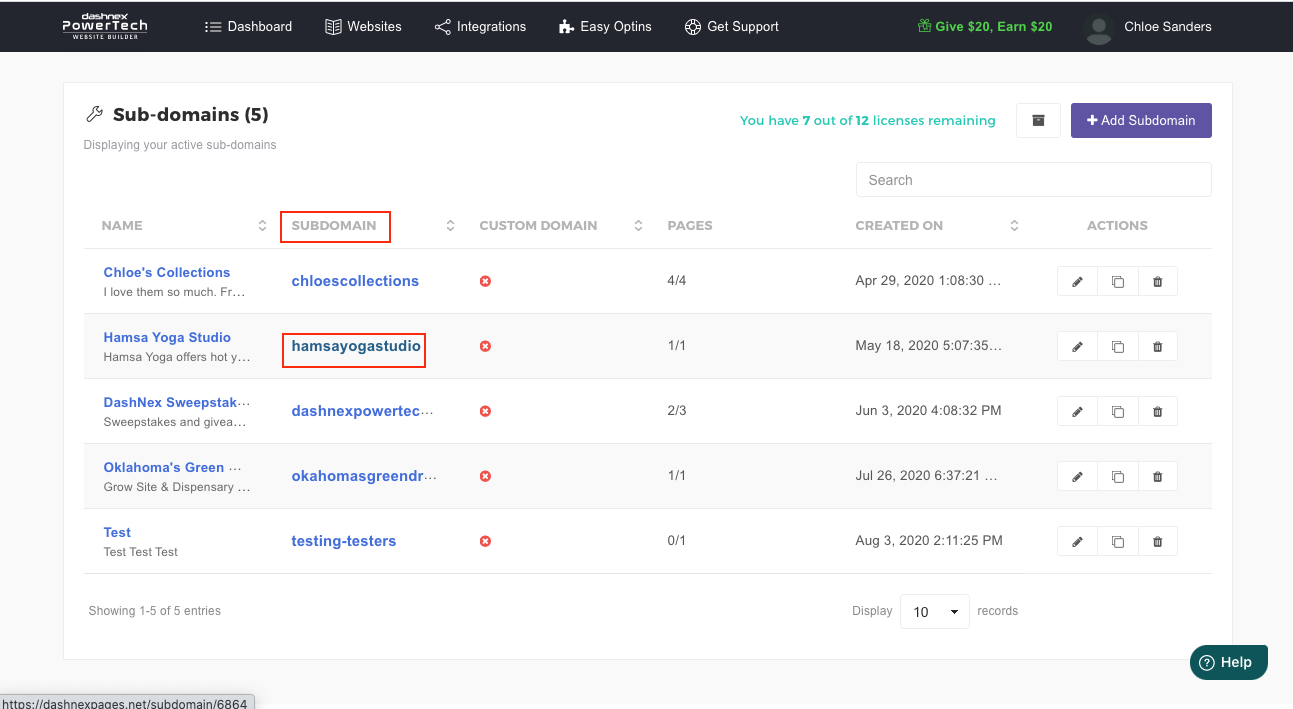Edit the DashNex Sweepstakes subdomain
This screenshot has width=1293, height=709.
[1077, 412]
